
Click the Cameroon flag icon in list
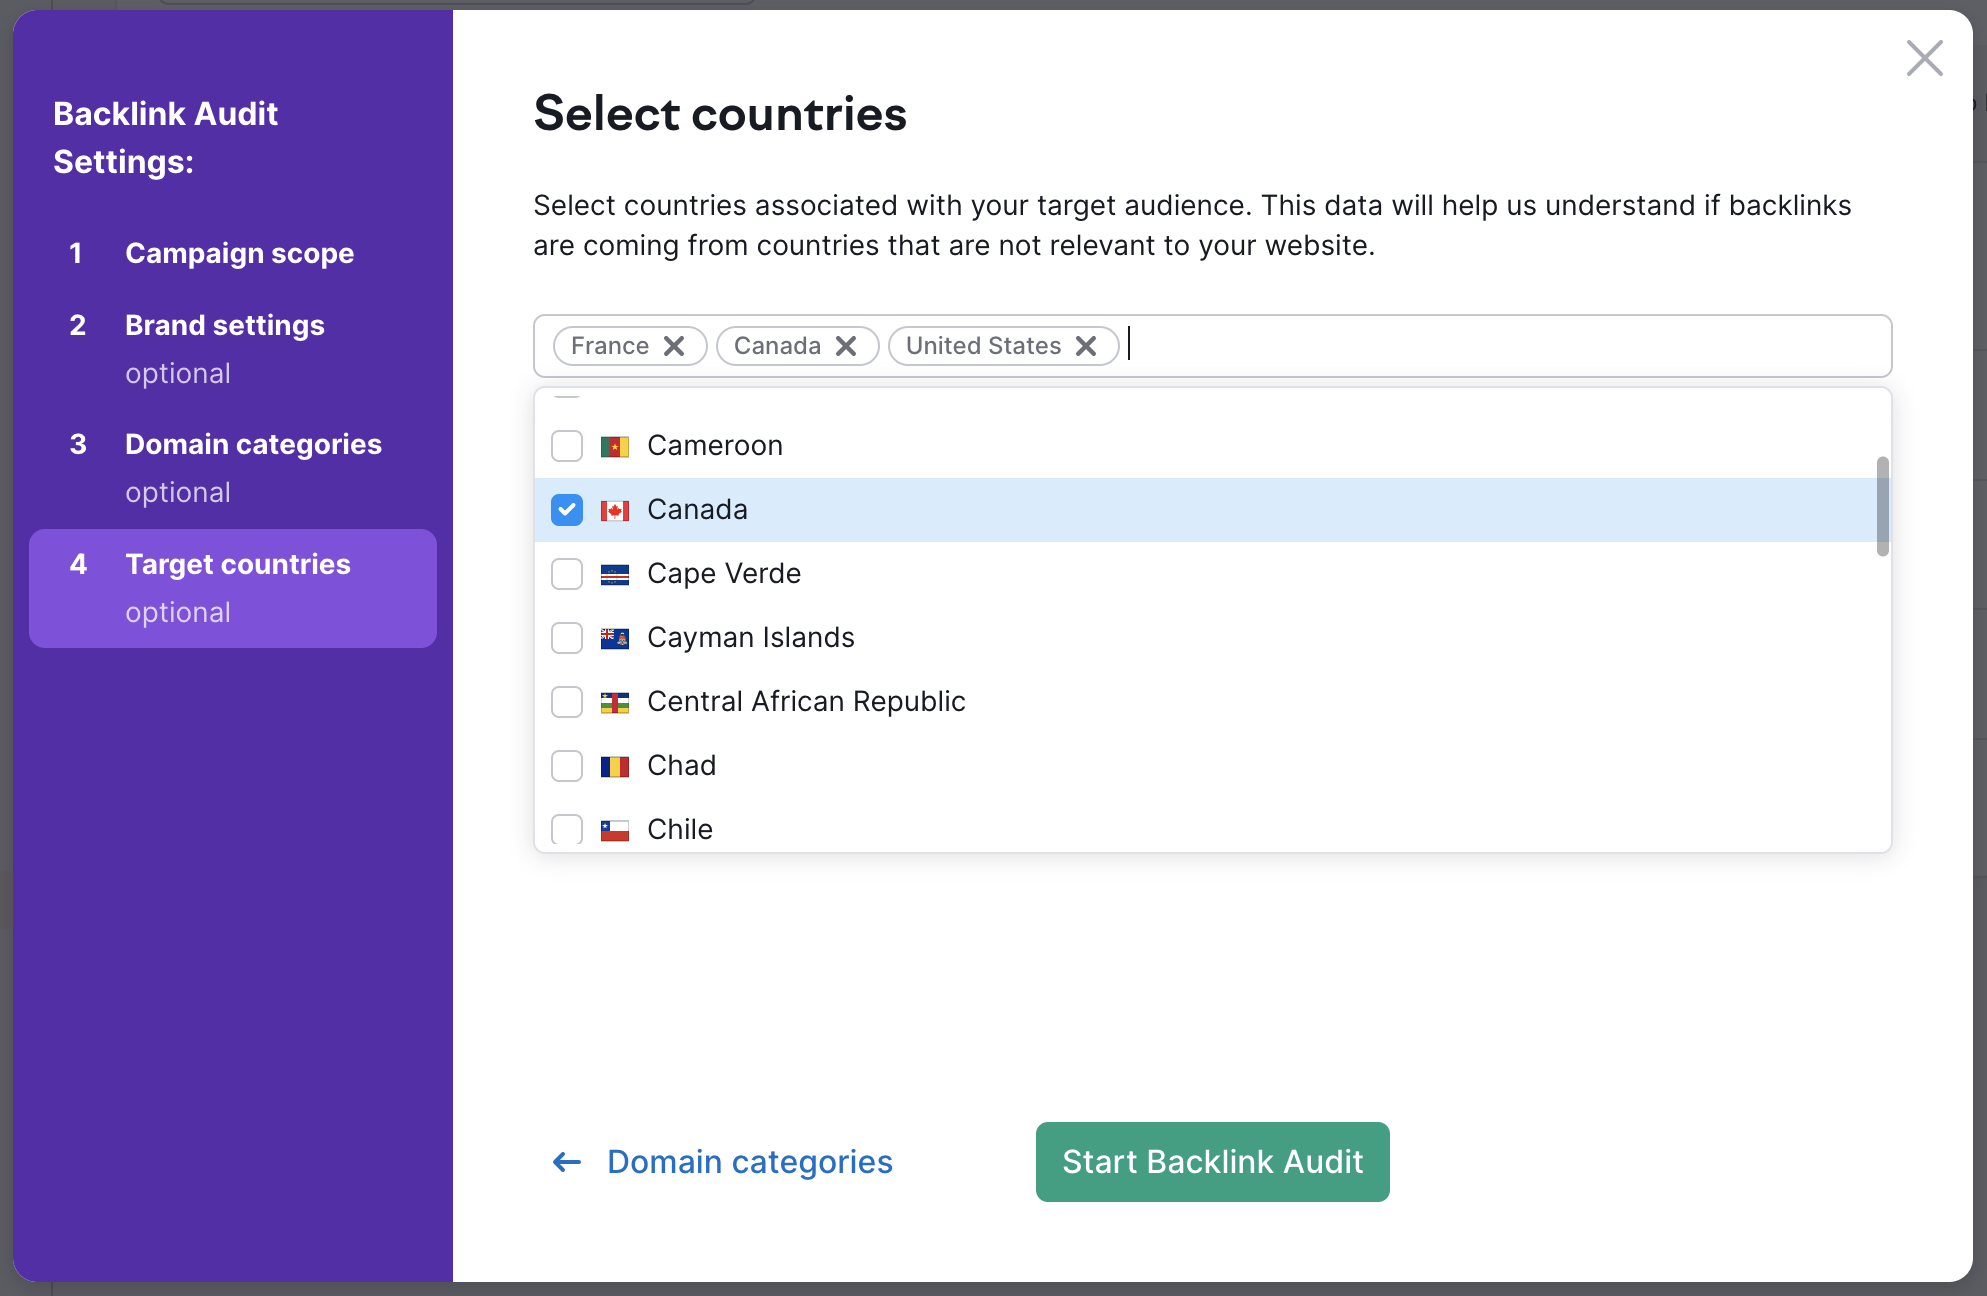click(614, 446)
